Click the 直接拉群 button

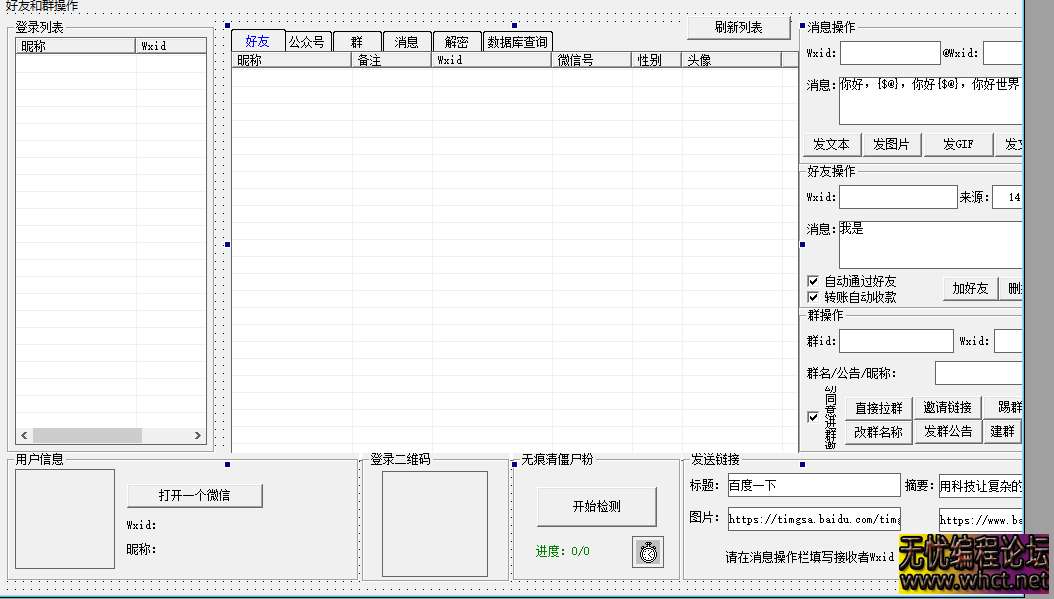coord(877,407)
